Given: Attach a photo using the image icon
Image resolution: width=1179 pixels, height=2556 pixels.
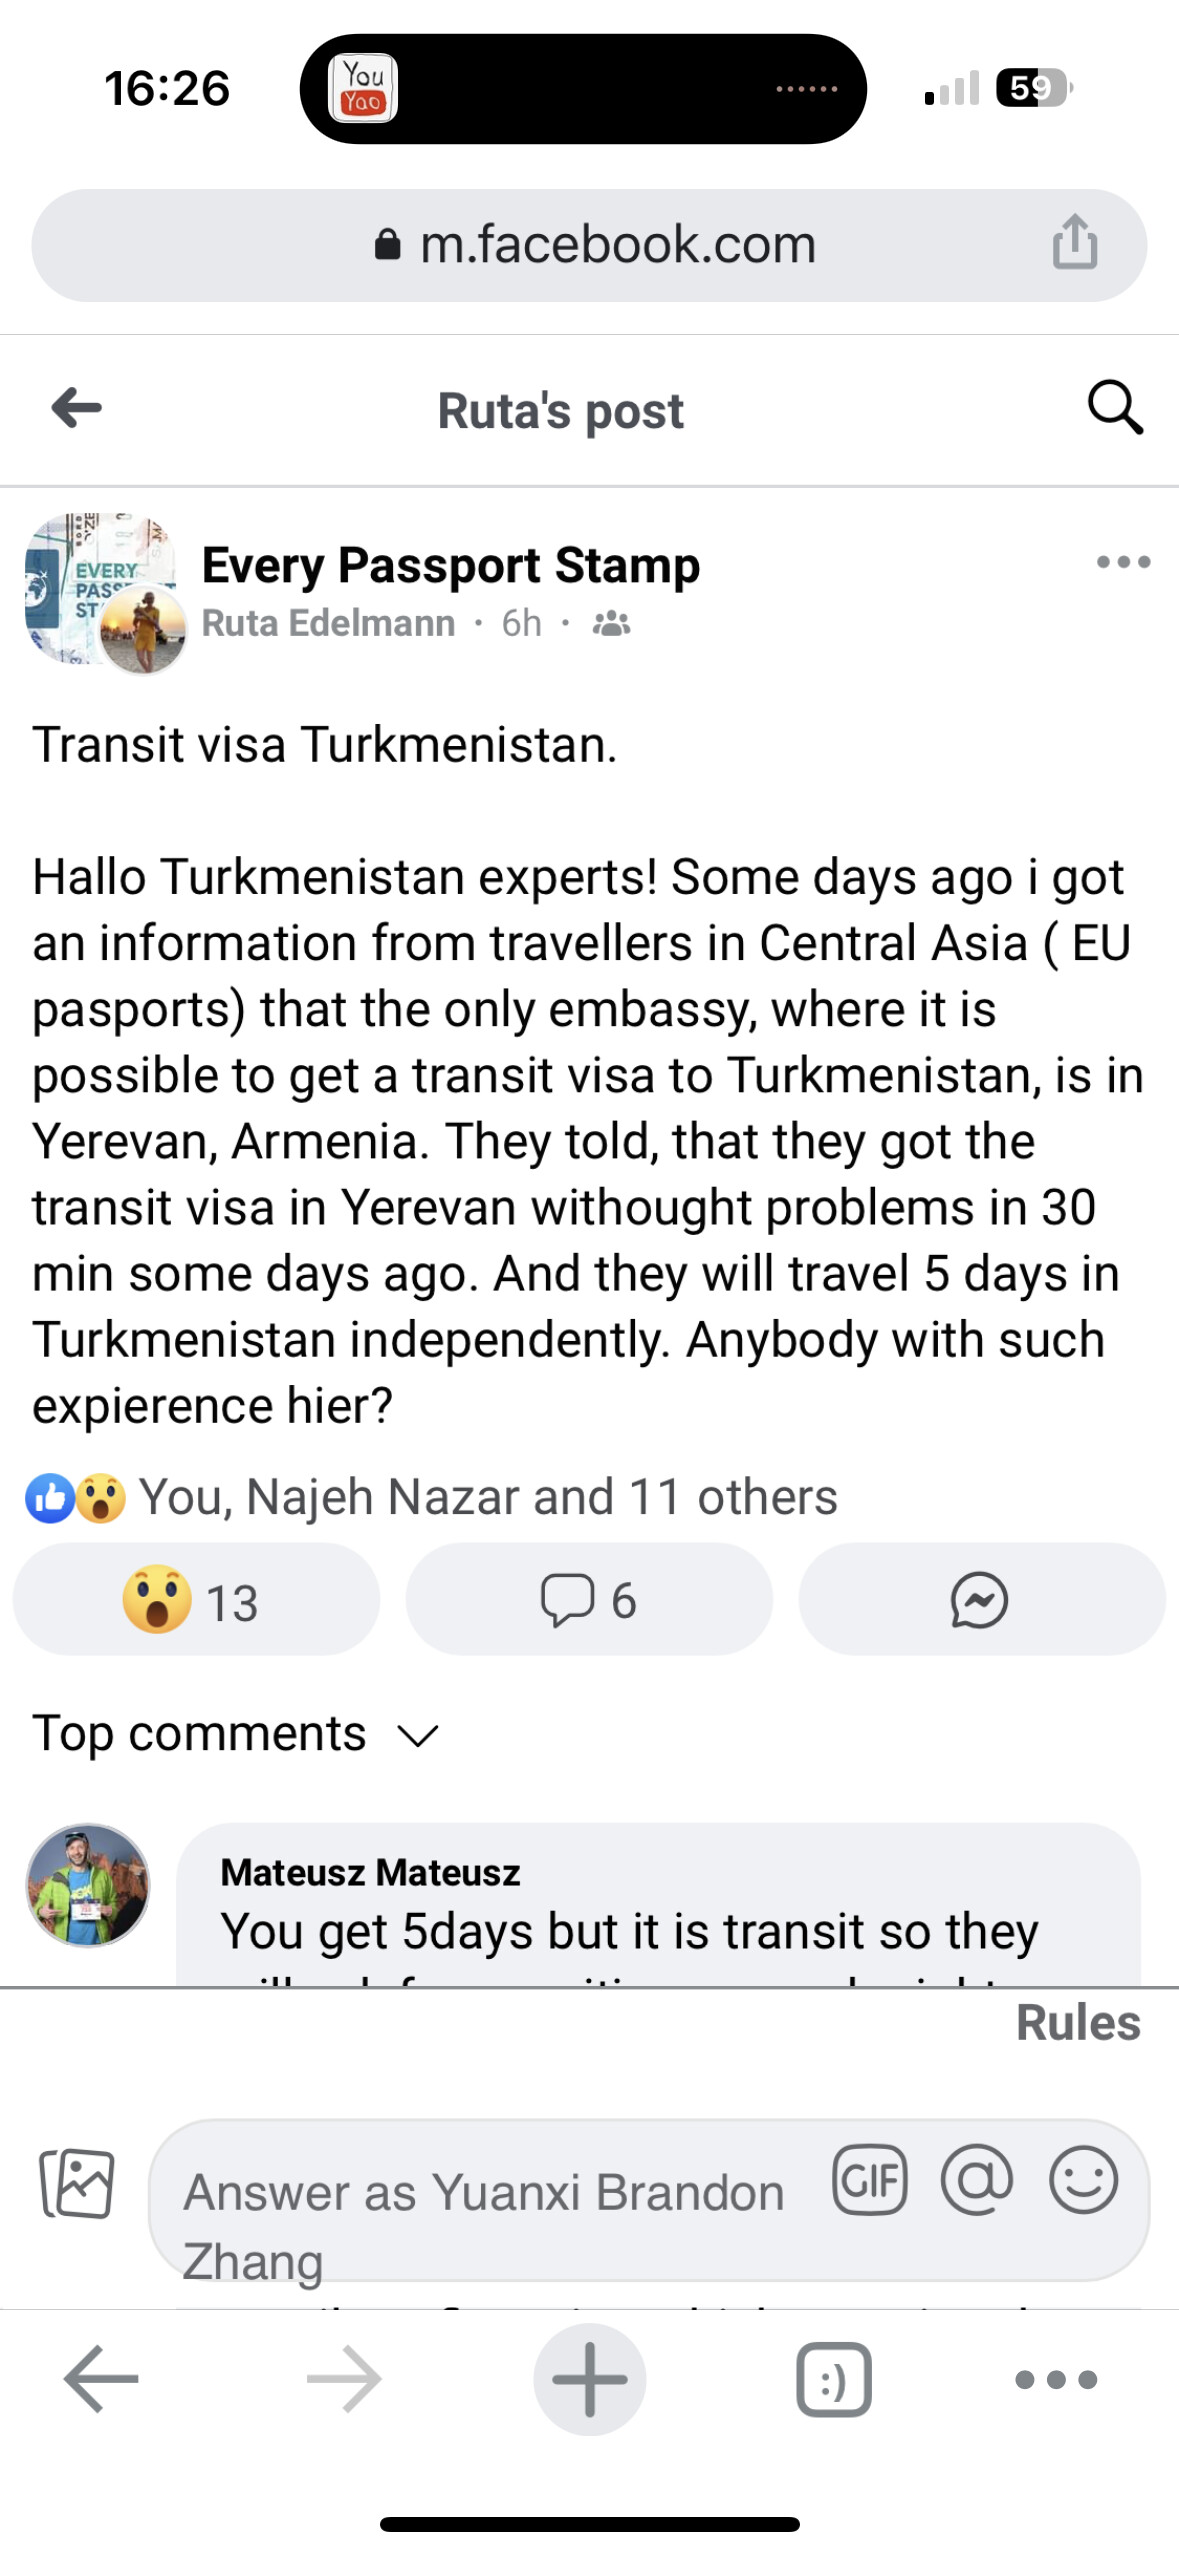Looking at the screenshot, I should (77, 2182).
